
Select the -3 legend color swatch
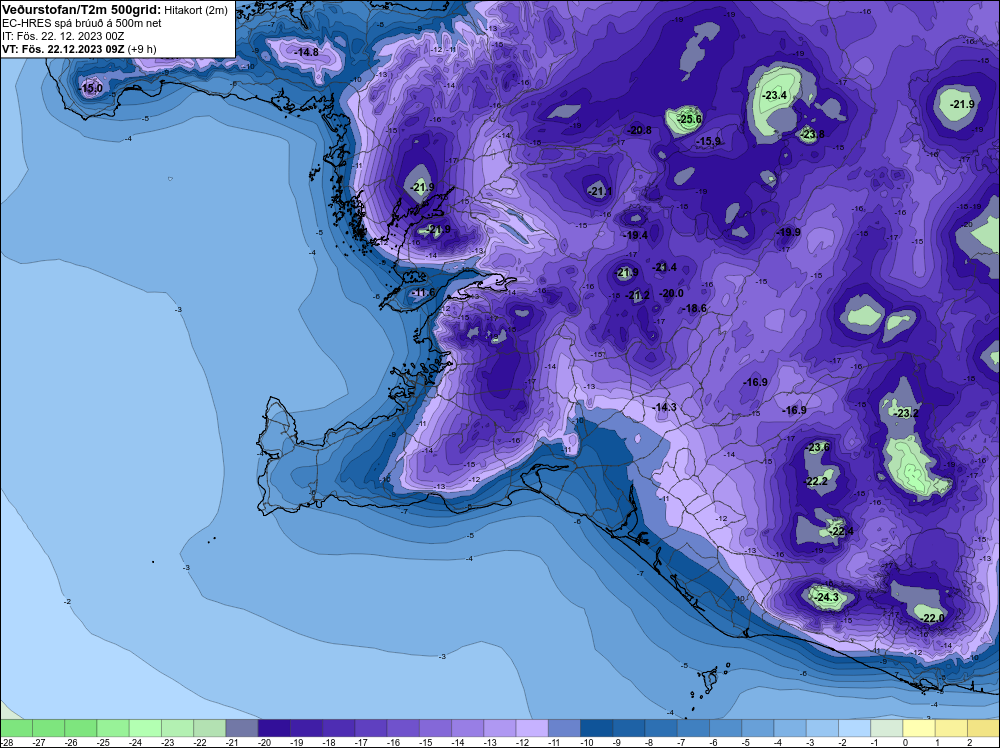point(822,728)
